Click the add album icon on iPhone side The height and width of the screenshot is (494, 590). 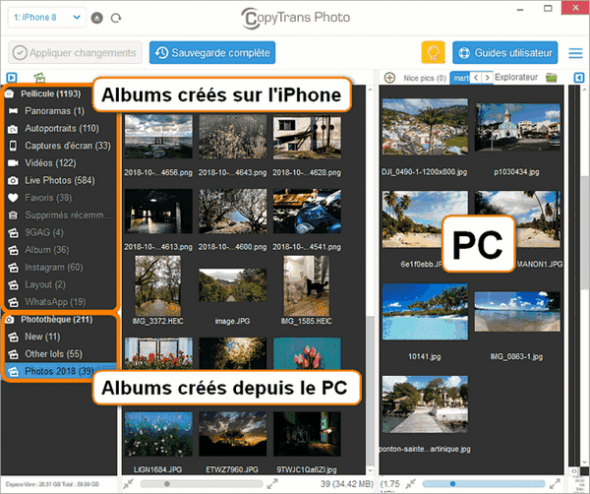pos(40,78)
